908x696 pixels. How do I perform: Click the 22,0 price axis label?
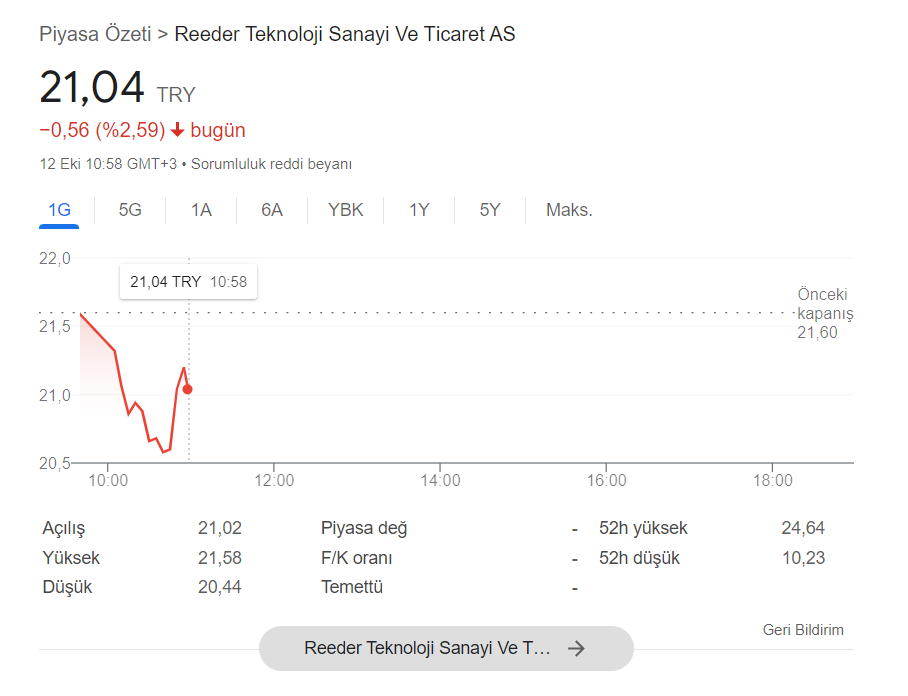pyautogui.click(x=54, y=258)
